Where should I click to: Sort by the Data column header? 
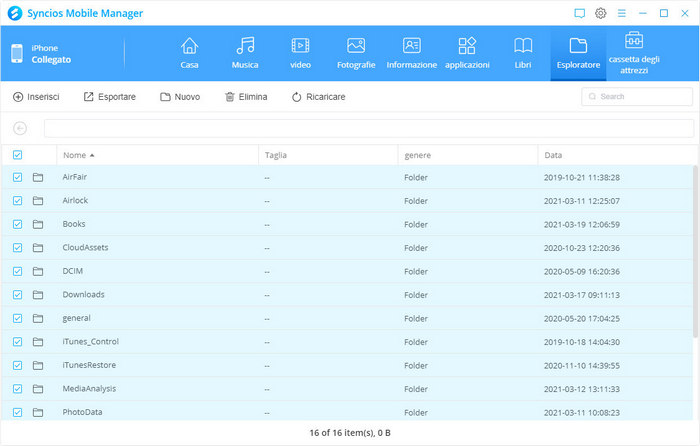pos(616,155)
